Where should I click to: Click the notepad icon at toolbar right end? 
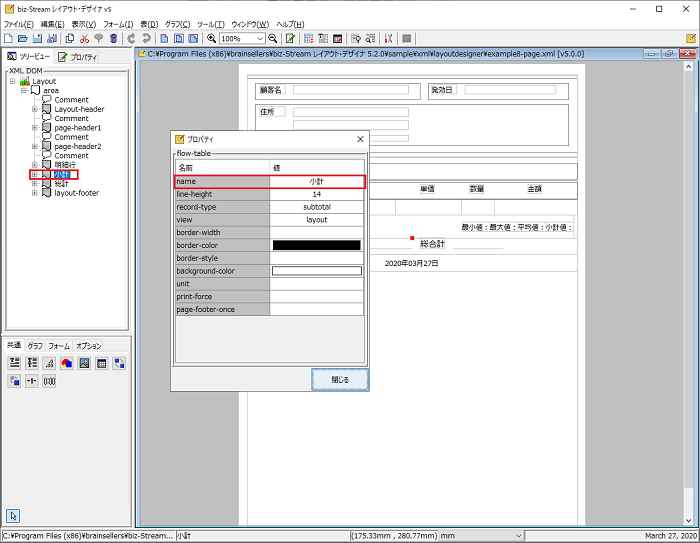coord(691,38)
